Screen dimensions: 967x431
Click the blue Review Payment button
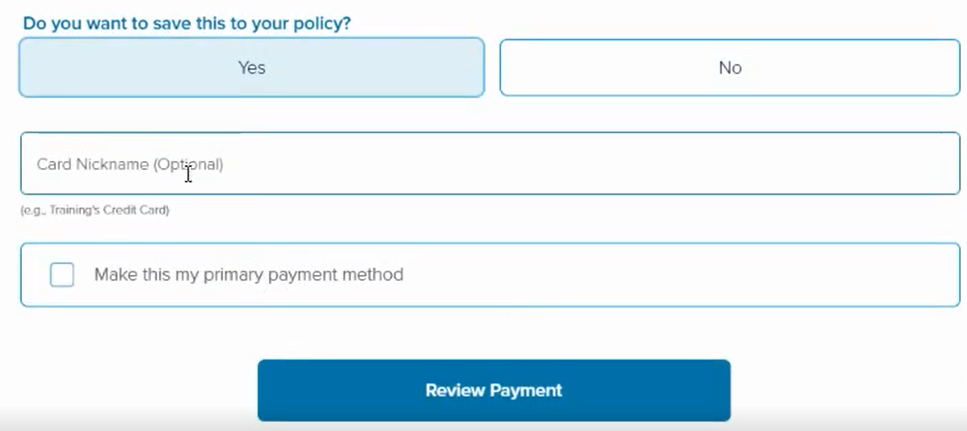494,390
